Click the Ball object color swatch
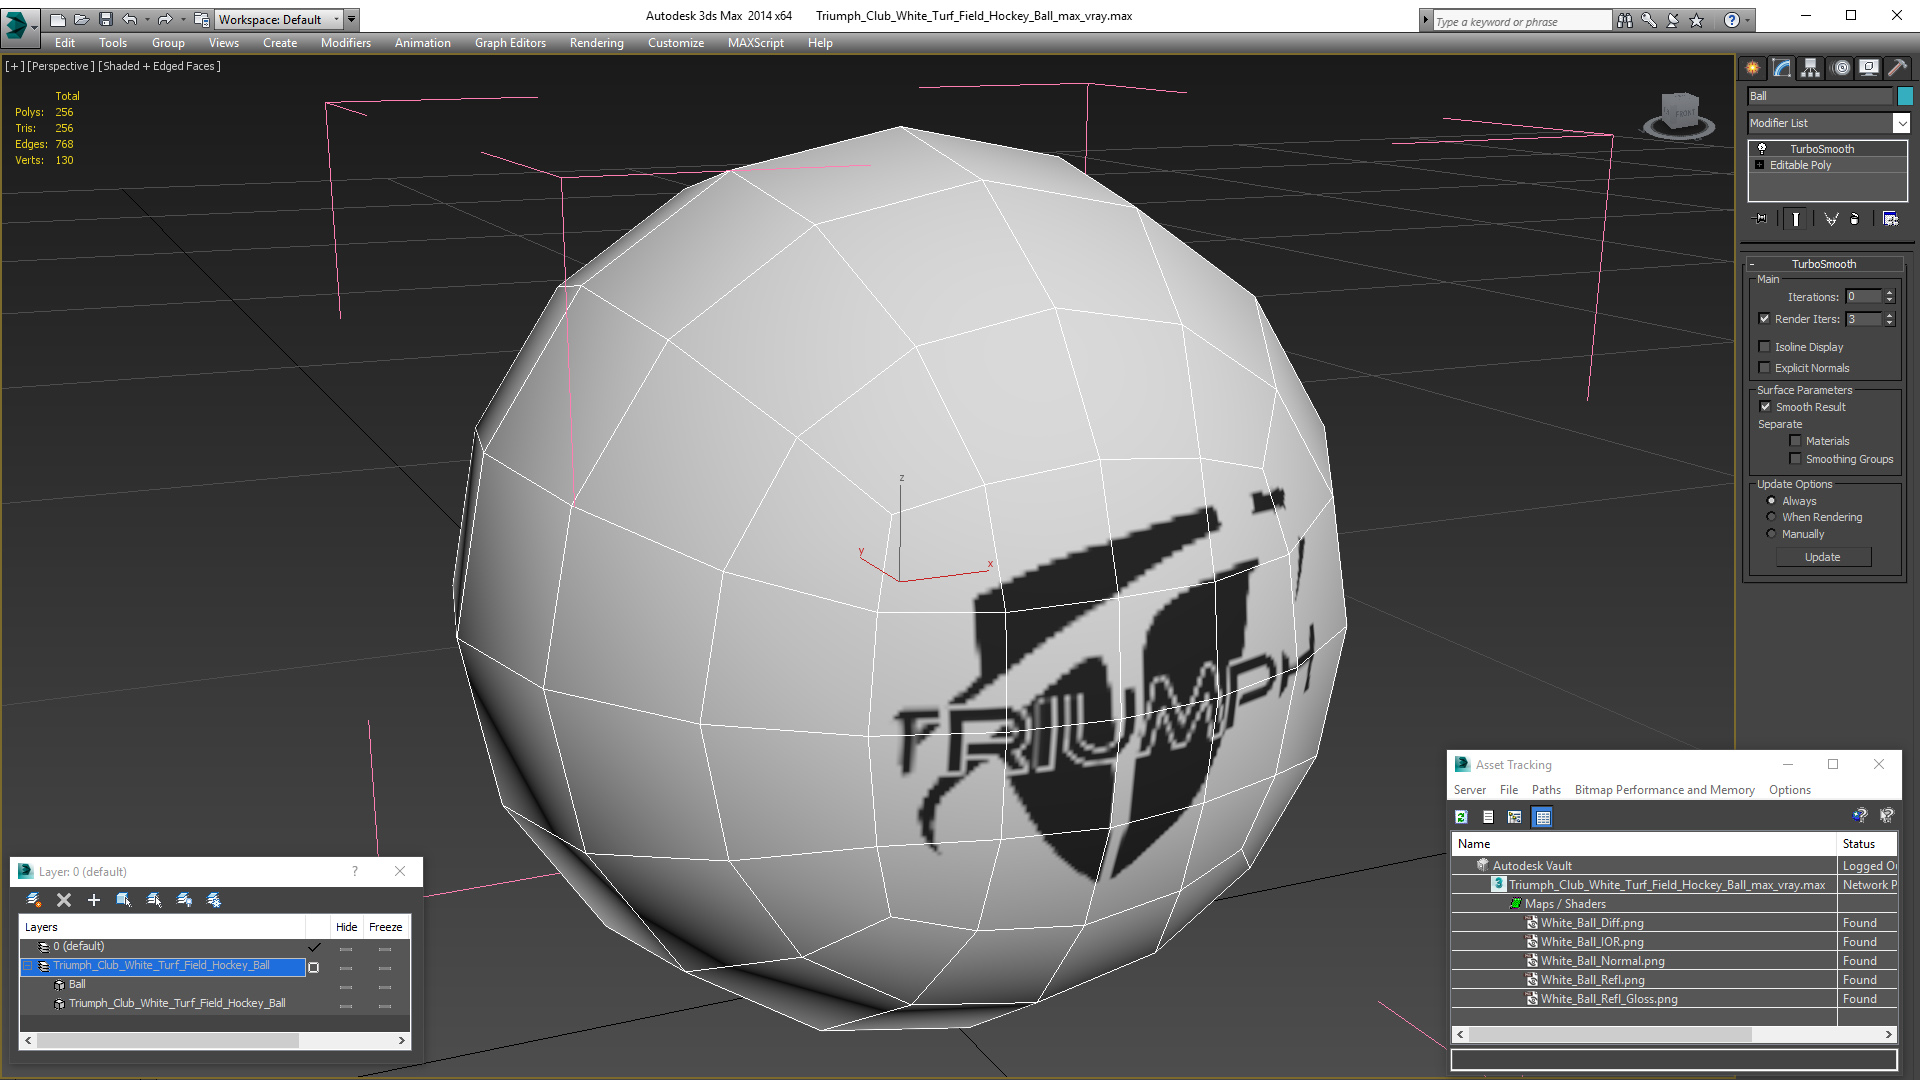The height and width of the screenshot is (1080, 1920). click(x=1905, y=96)
